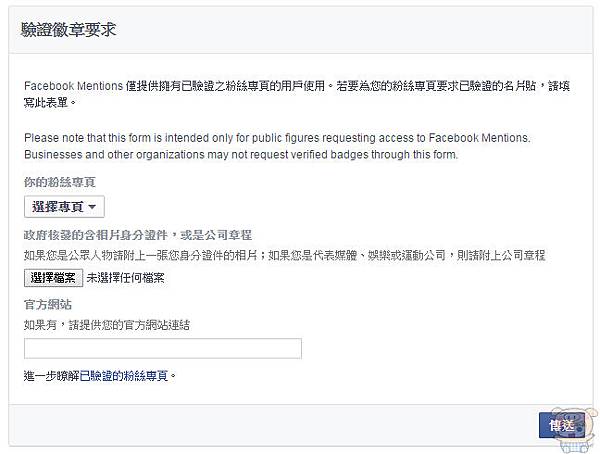The width and height of the screenshot is (600, 454).
Task: Click the 官方網站 field label
Action: (47, 305)
